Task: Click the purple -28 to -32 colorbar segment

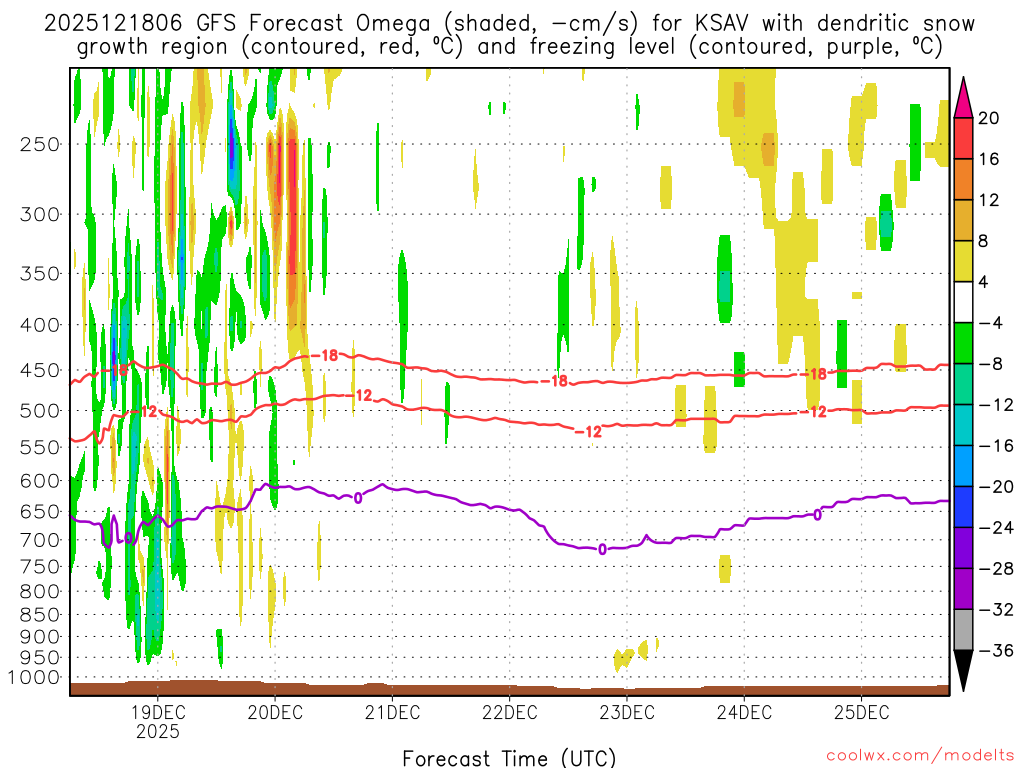Action: click(963, 589)
